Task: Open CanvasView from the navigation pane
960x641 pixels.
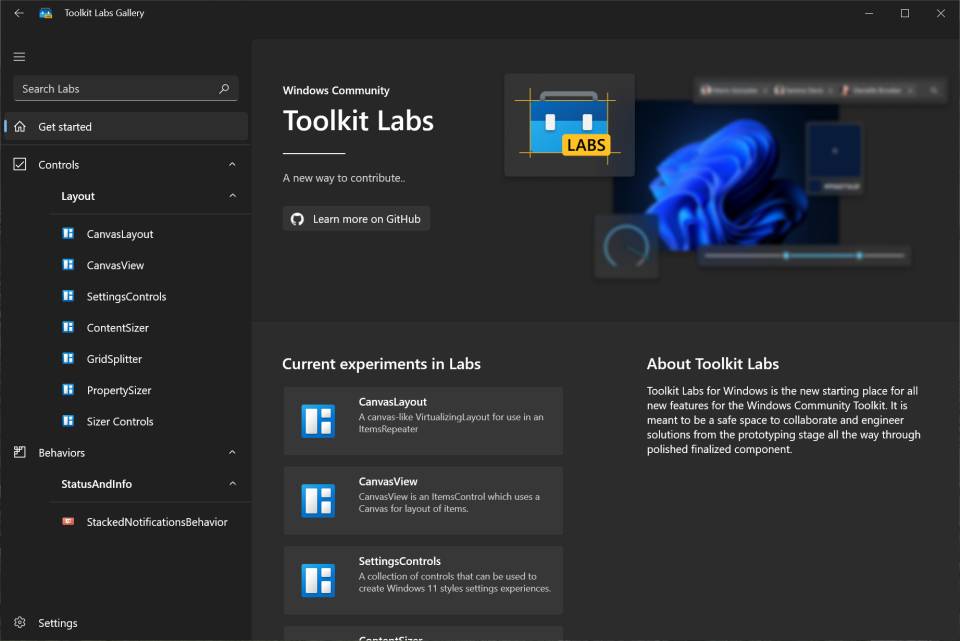Action: [68, 264]
